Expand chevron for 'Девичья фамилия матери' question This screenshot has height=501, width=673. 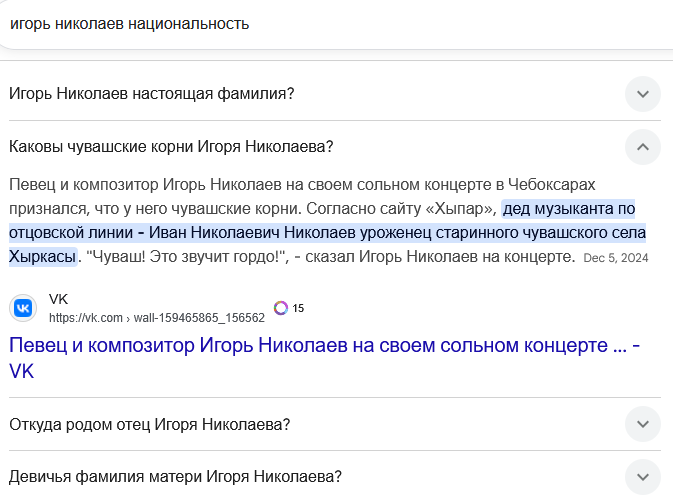click(643, 476)
